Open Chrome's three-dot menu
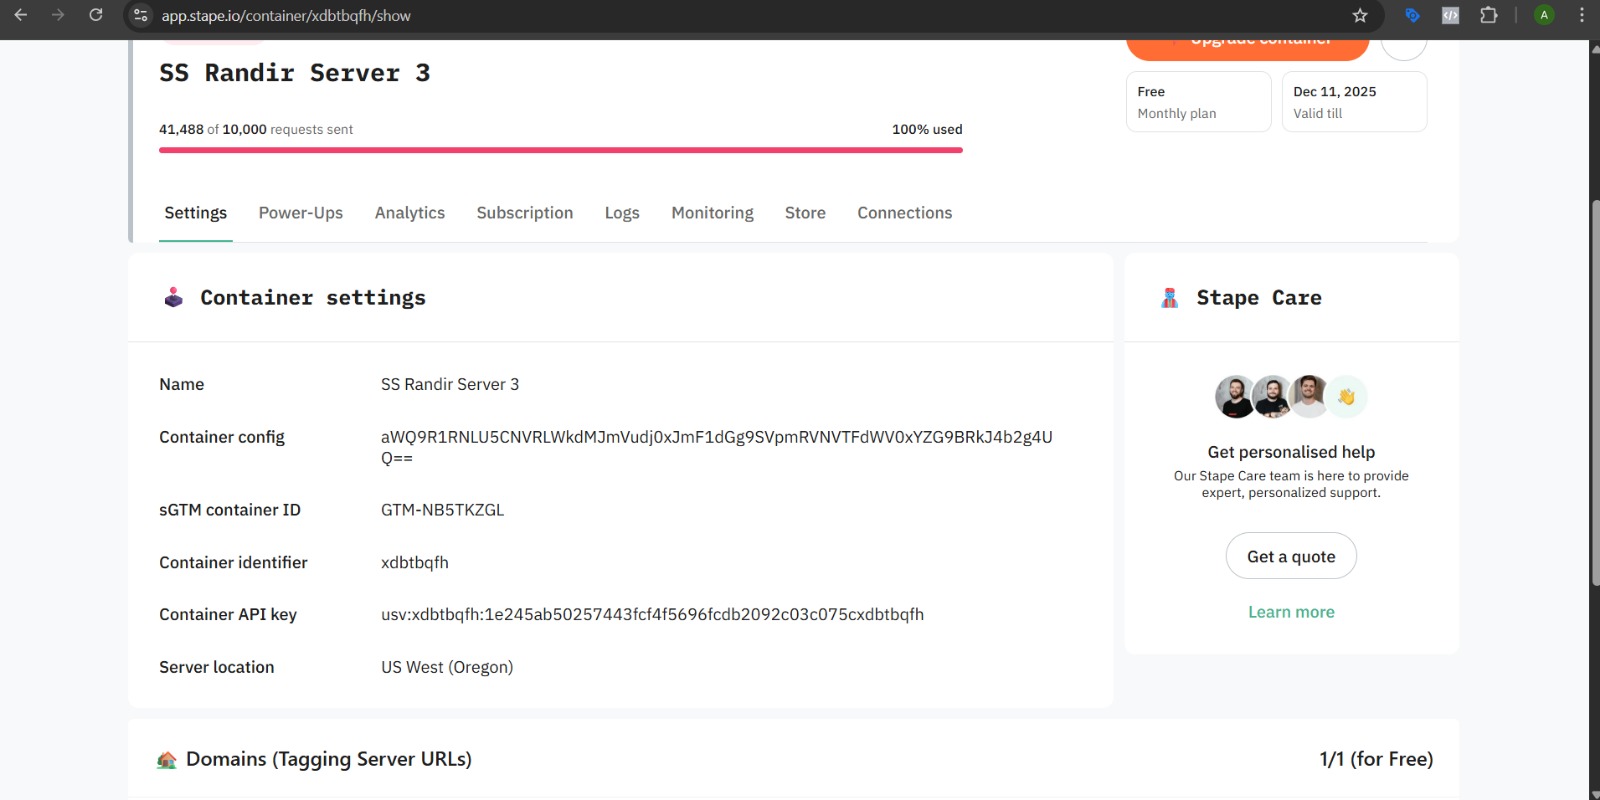 tap(1581, 15)
